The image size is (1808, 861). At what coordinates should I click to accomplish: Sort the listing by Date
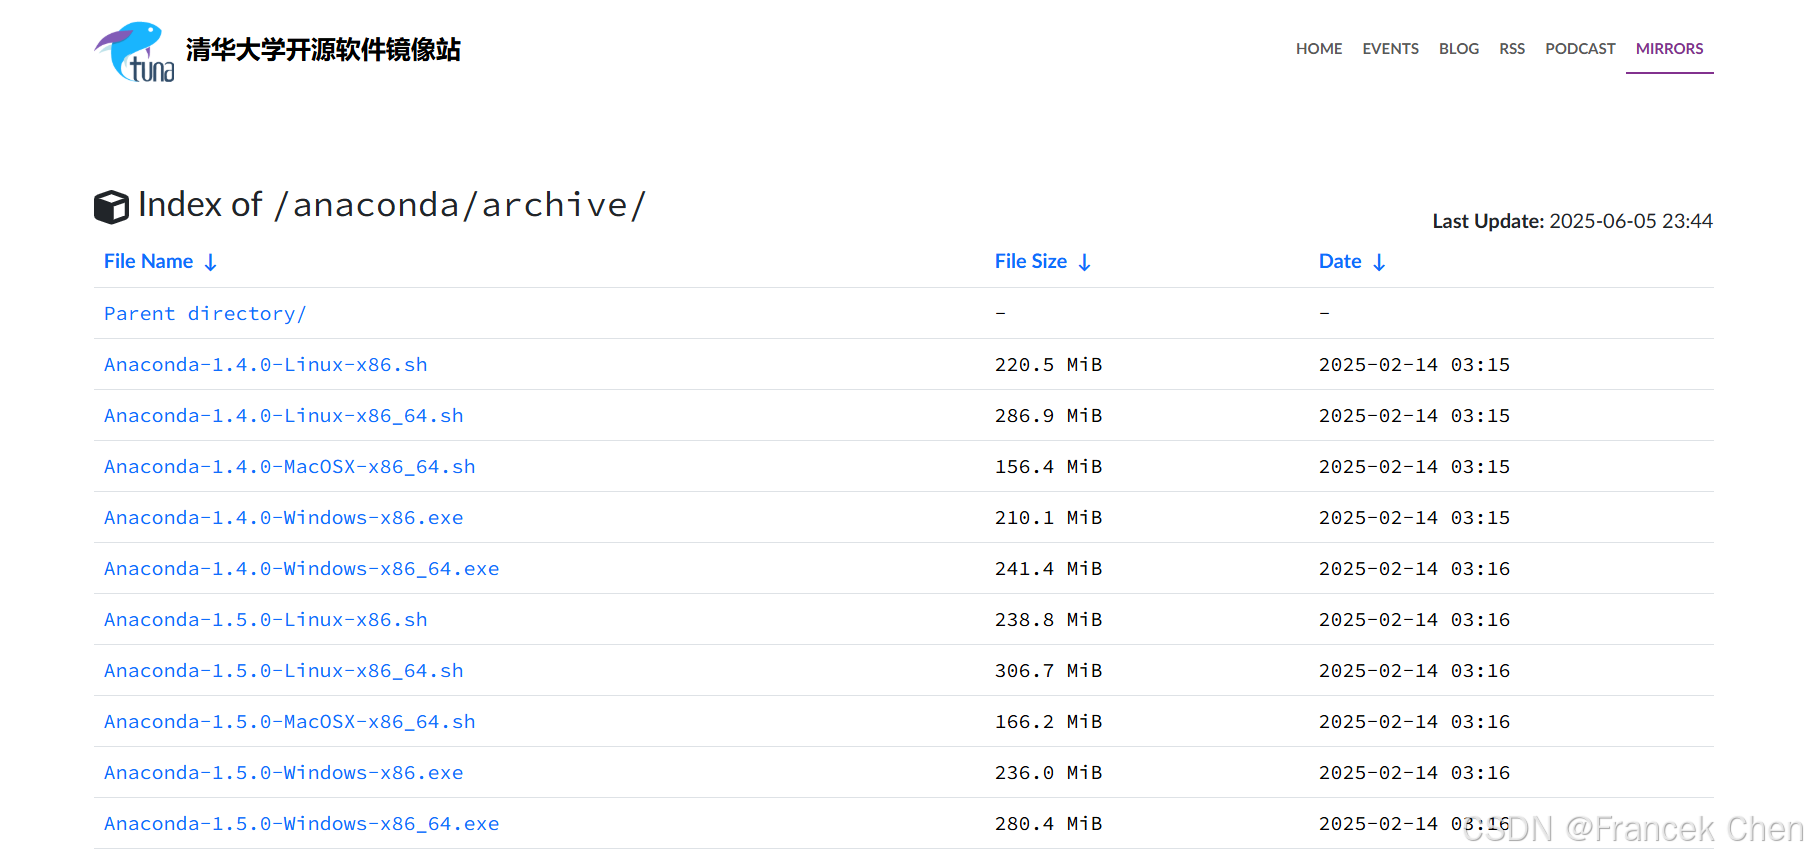click(1340, 261)
